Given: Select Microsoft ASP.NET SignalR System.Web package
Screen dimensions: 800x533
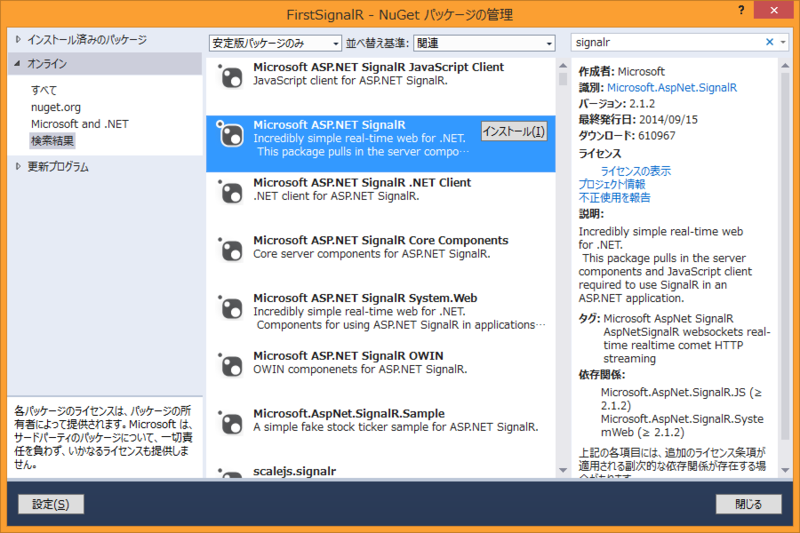Looking at the screenshot, I should click(x=380, y=316).
